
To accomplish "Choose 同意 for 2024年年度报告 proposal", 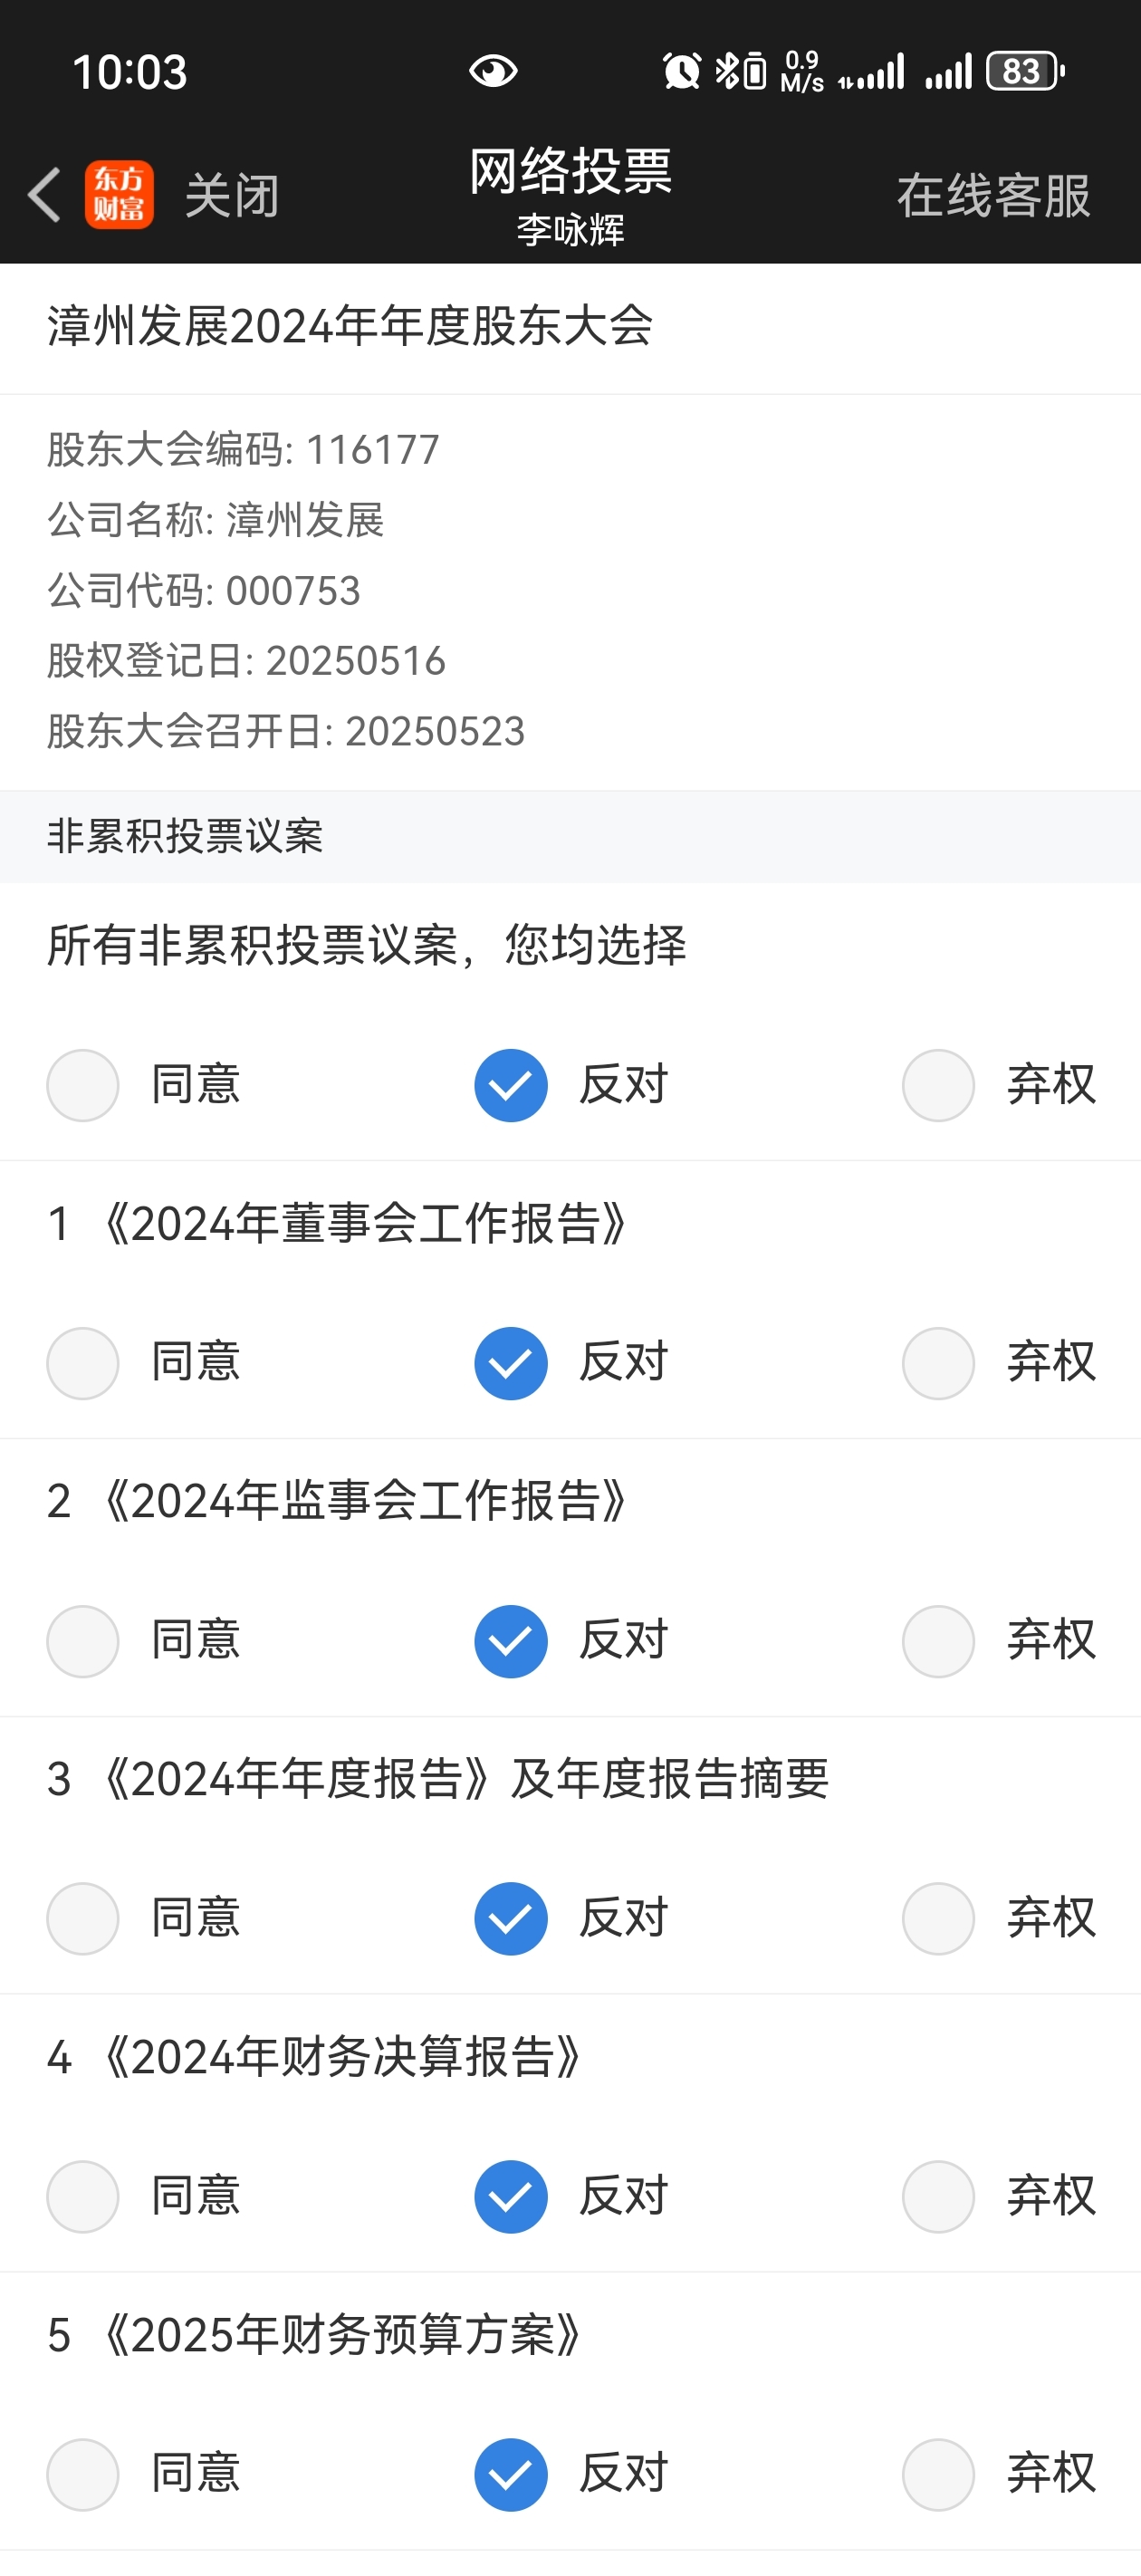I will tap(83, 1918).
